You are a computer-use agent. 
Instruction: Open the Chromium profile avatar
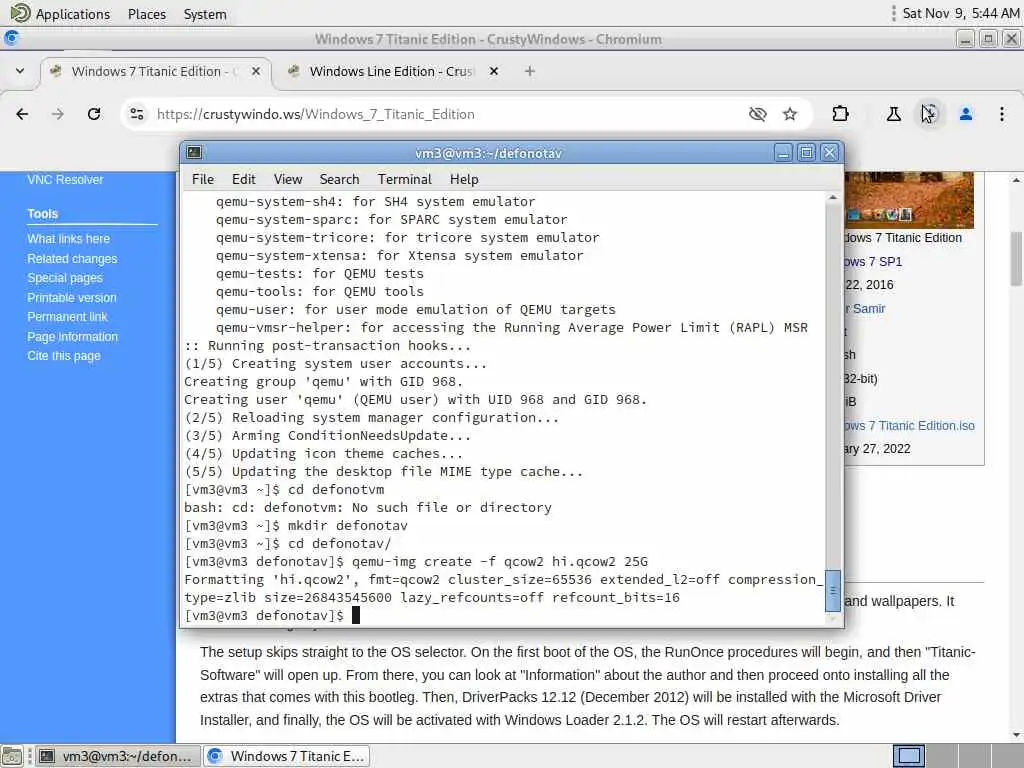(x=966, y=114)
